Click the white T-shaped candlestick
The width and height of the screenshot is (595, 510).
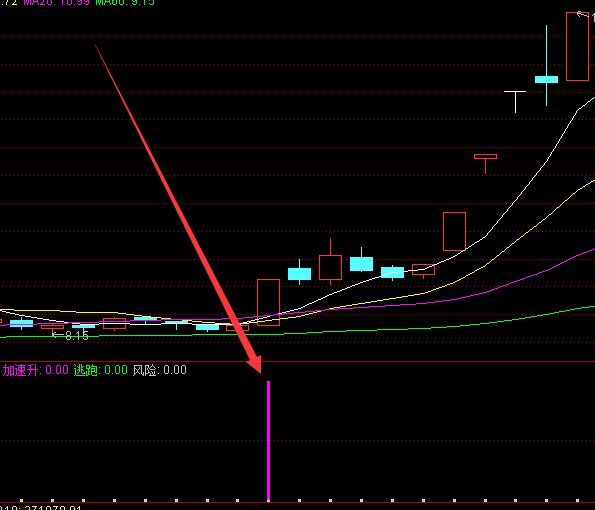pyautogui.click(x=515, y=101)
